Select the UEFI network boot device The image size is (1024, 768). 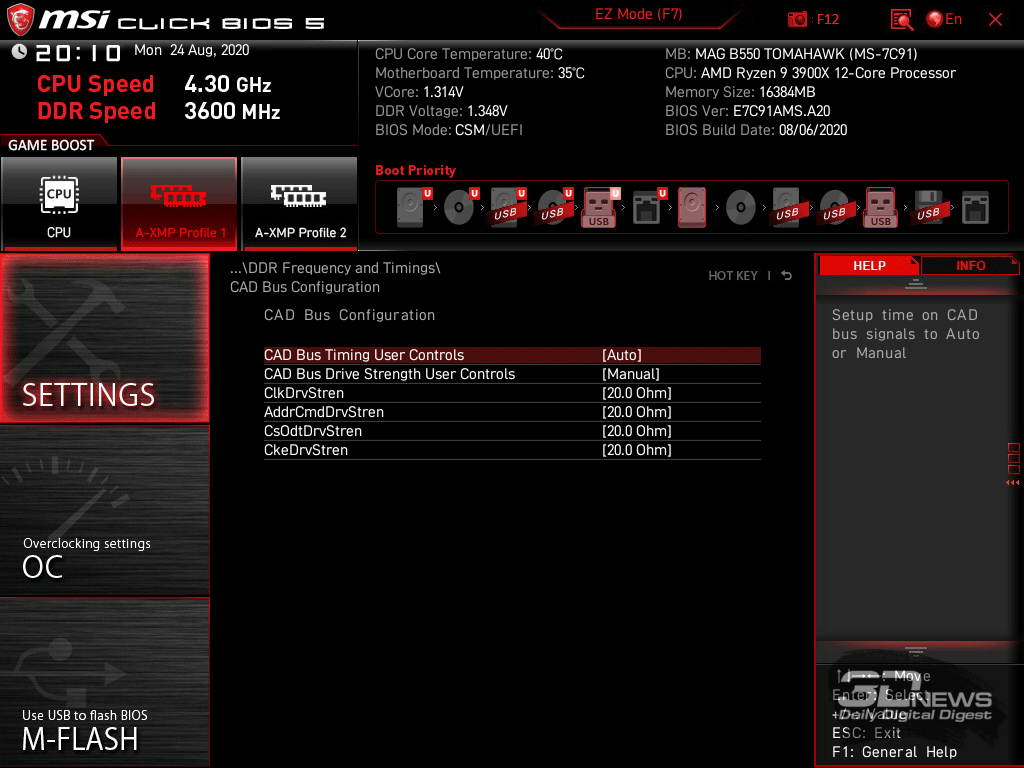(647, 207)
